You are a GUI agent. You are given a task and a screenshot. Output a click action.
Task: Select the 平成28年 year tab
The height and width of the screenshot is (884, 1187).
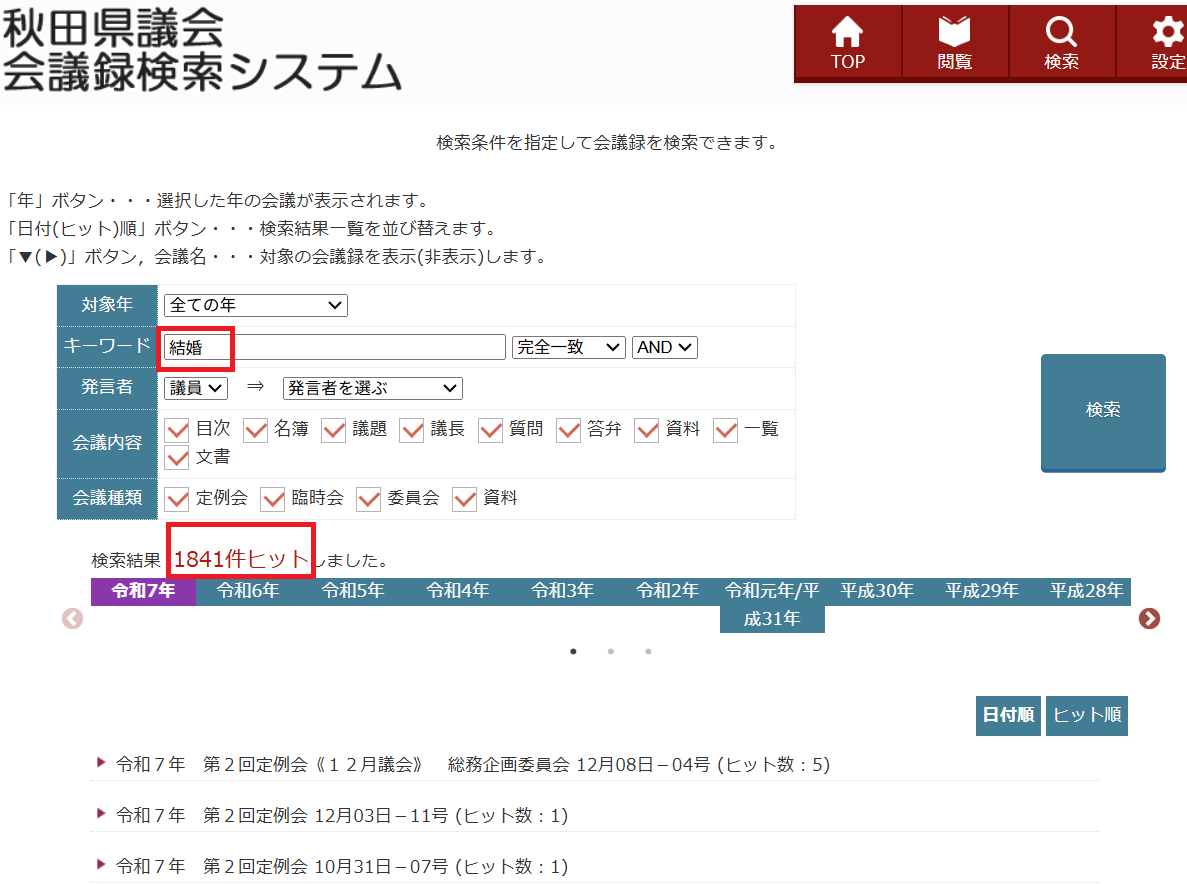point(1086,591)
